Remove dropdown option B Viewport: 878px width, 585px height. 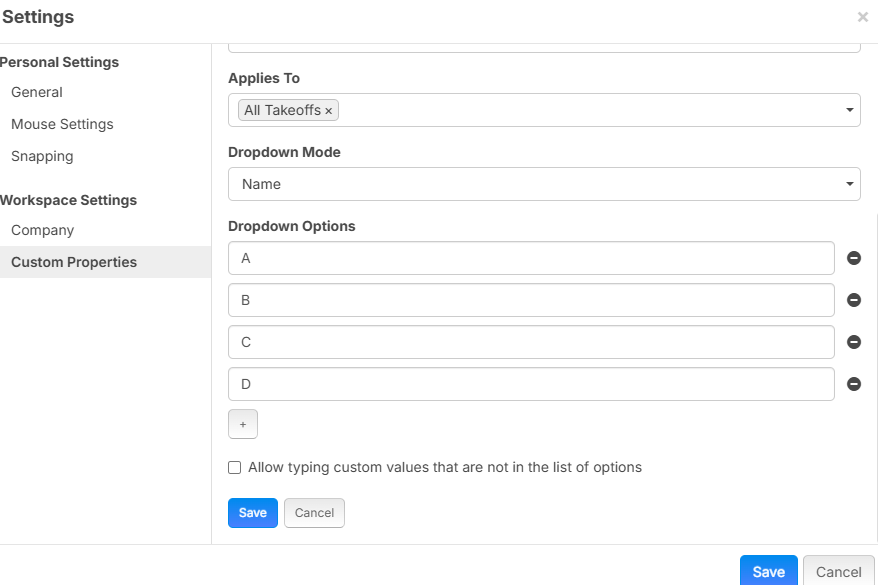(853, 300)
